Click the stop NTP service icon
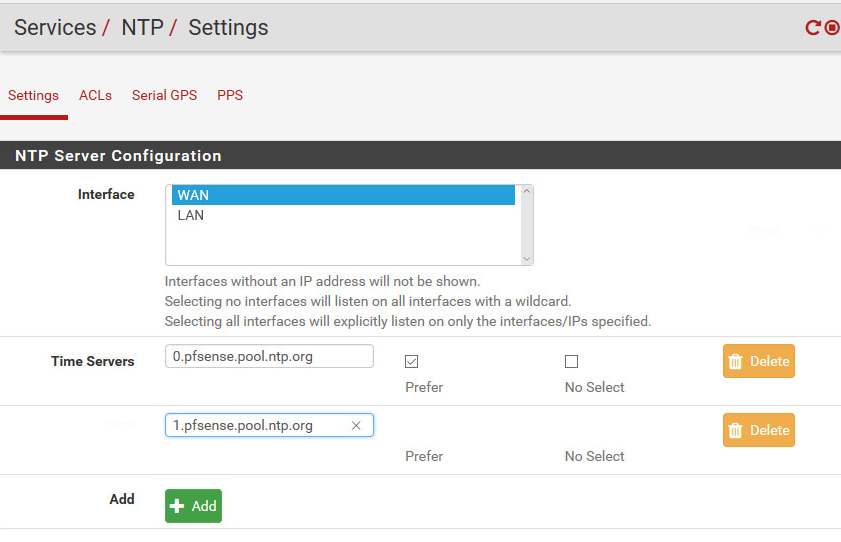Image resolution: width=841 pixels, height=542 pixels. [832, 28]
